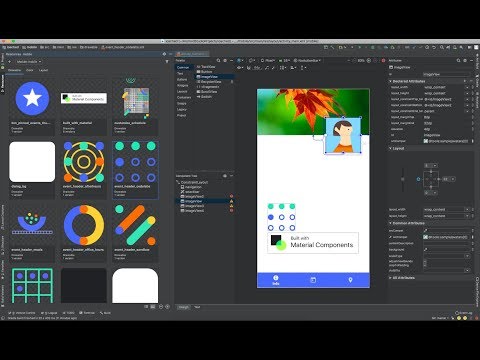Screen dimensions: 480x360
Task: Open the Event Log
Action: pos(464,313)
